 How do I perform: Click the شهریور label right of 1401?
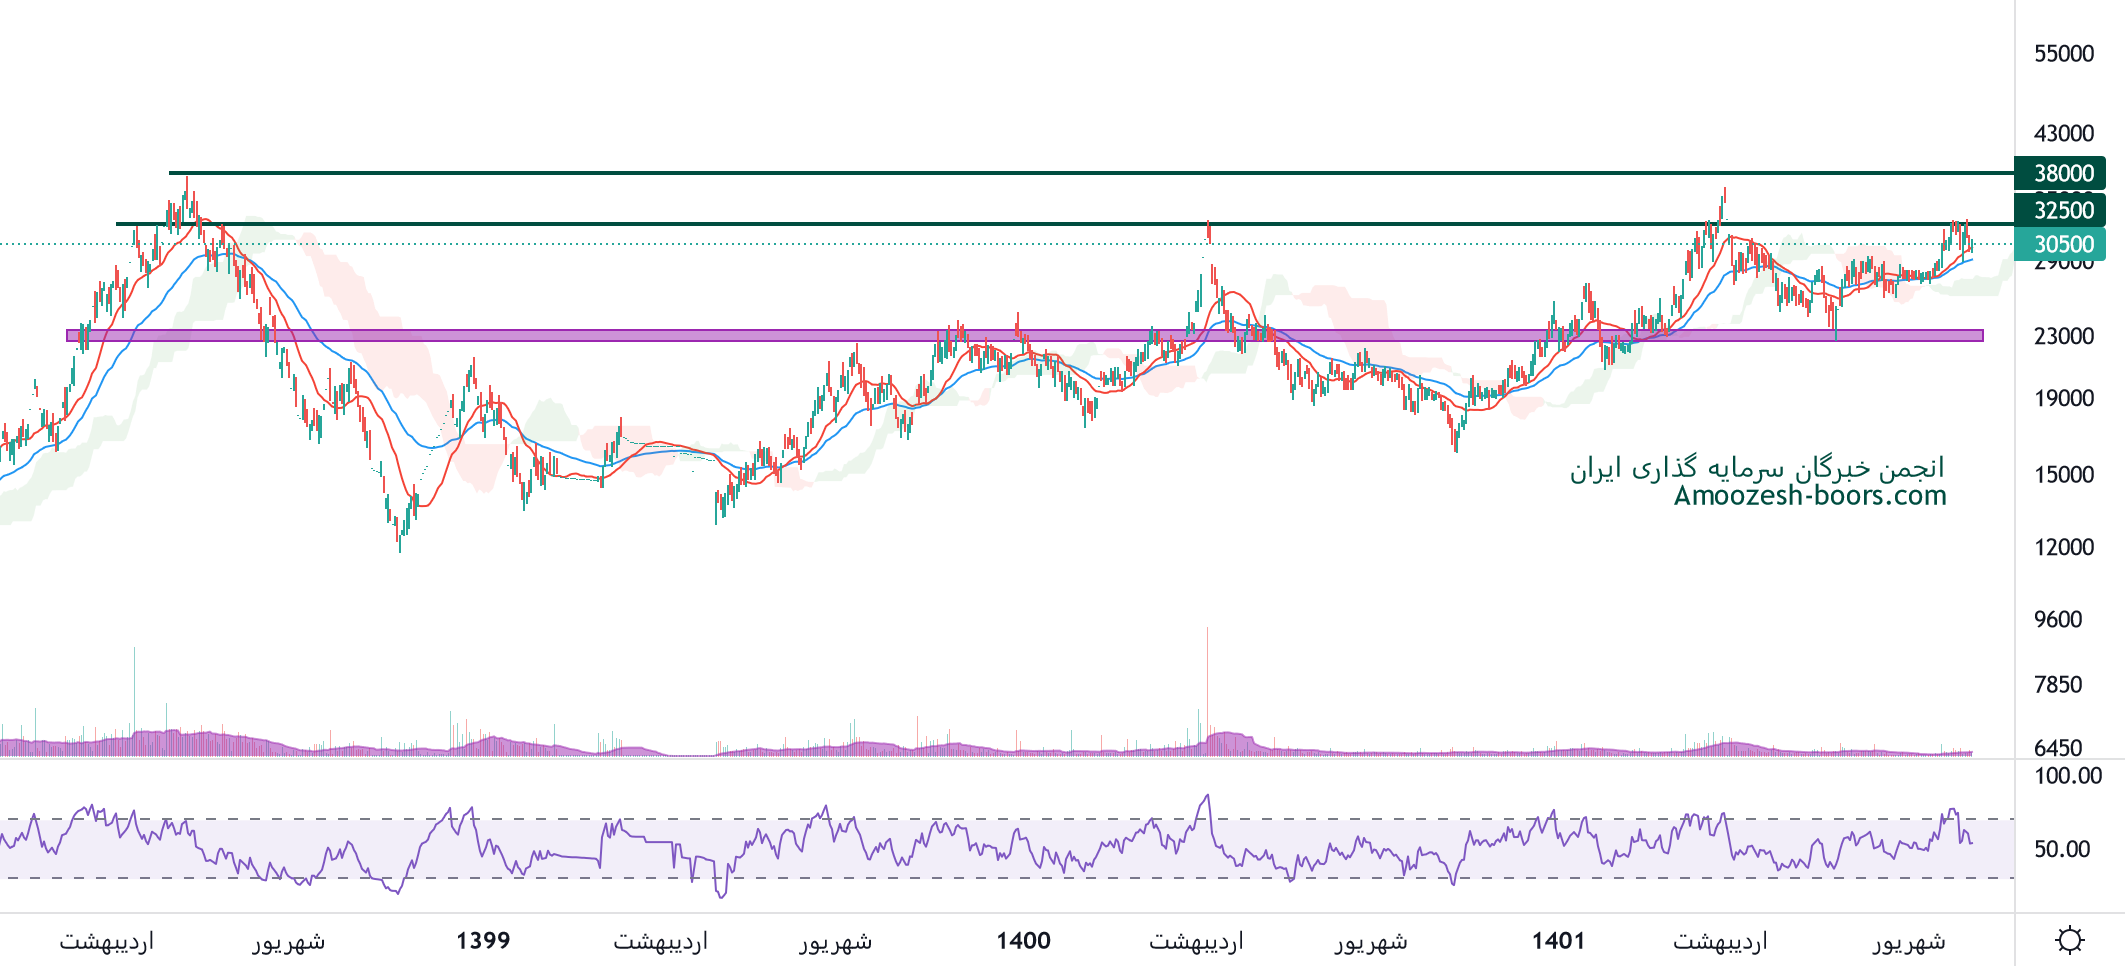(x=1908, y=941)
